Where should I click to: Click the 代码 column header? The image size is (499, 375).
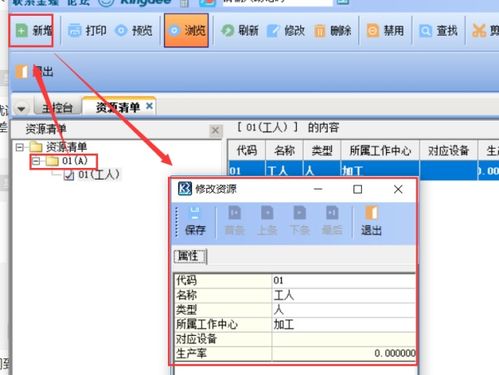click(x=247, y=151)
